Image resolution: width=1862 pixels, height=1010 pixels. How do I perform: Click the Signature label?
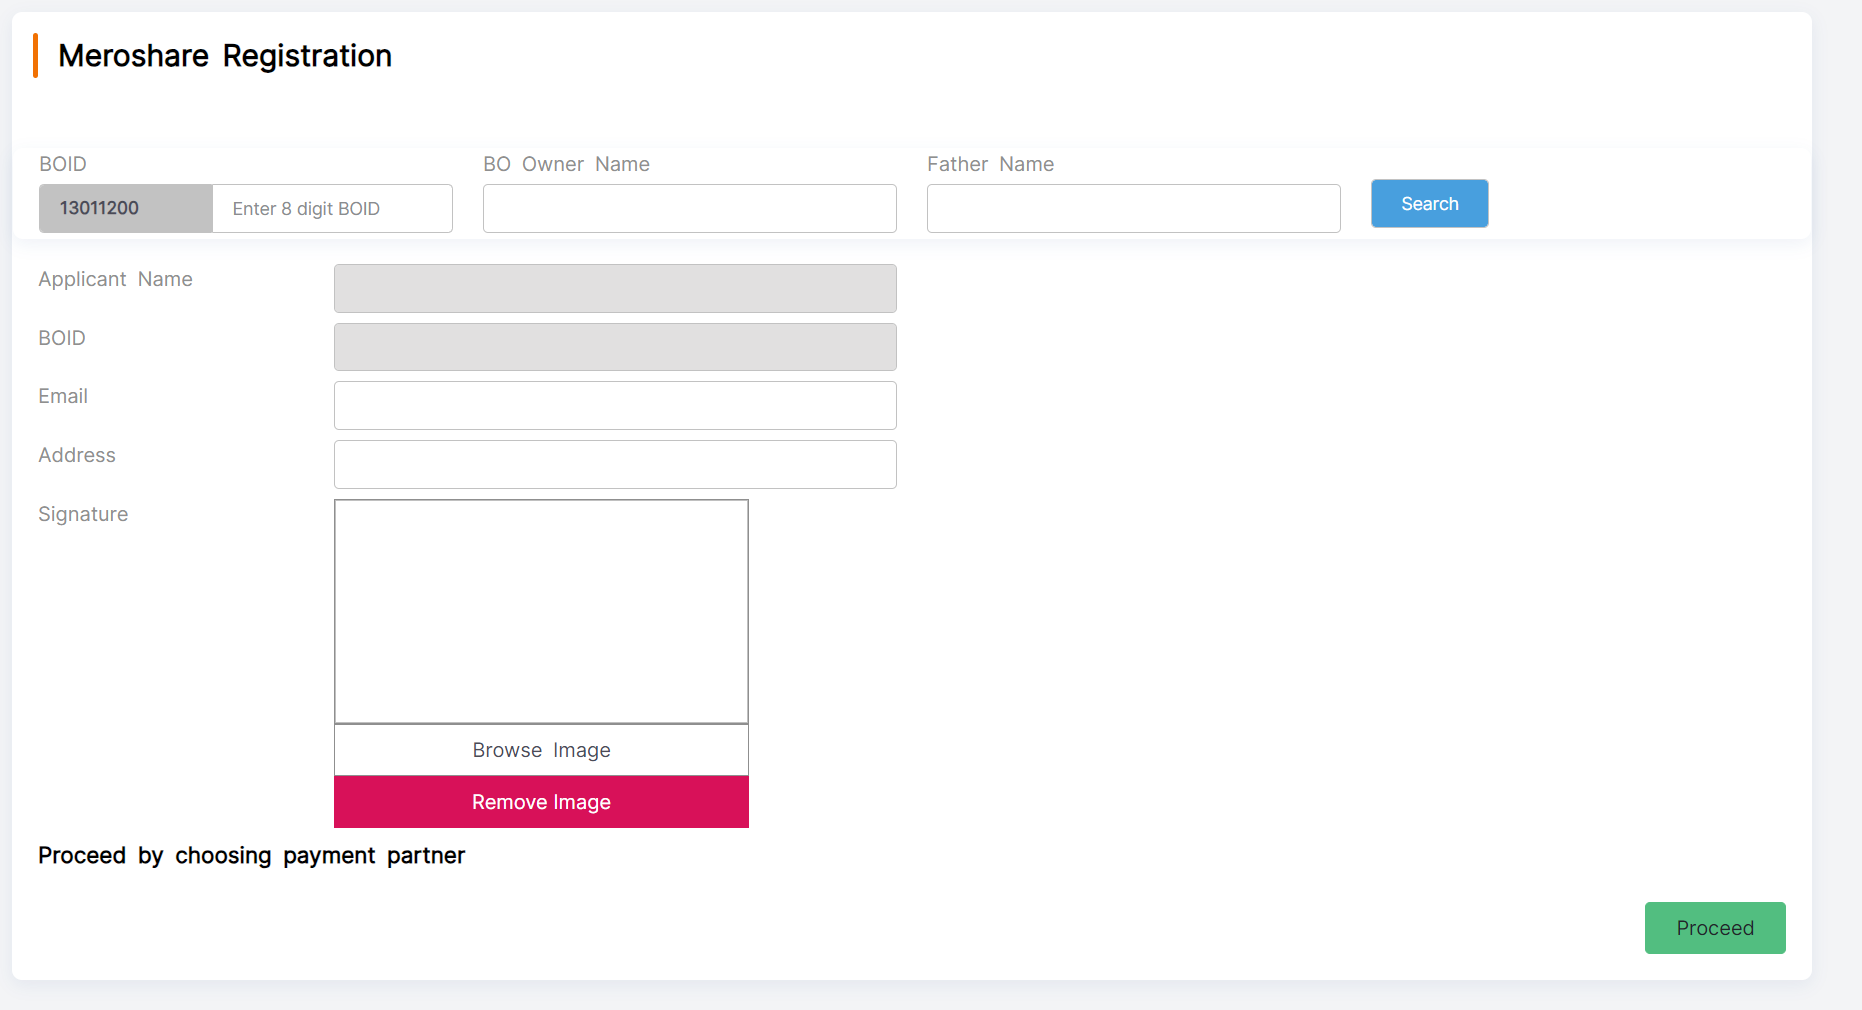(83, 514)
